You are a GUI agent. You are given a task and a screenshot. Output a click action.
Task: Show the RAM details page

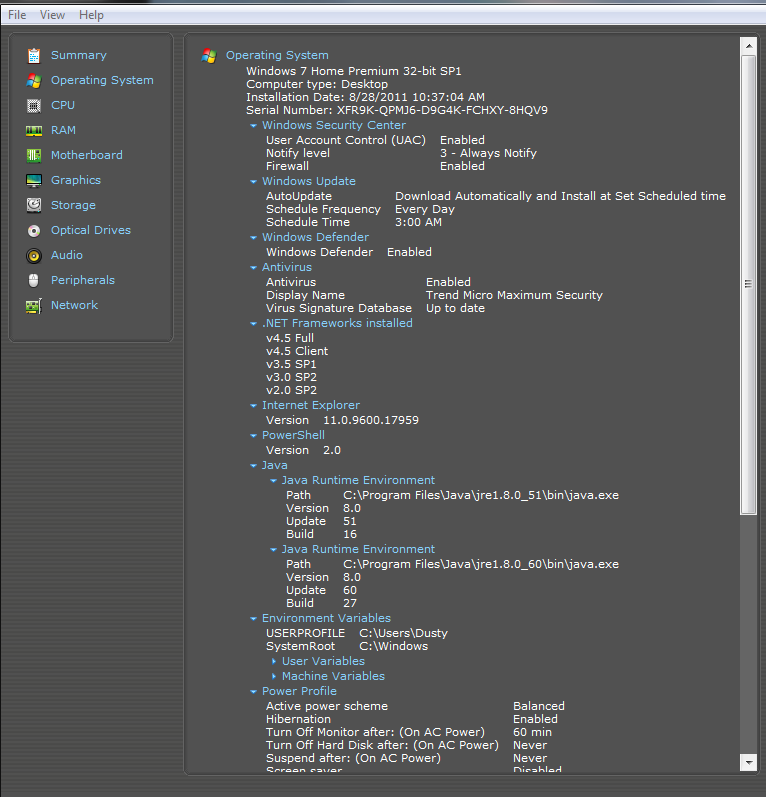[64, 130]
